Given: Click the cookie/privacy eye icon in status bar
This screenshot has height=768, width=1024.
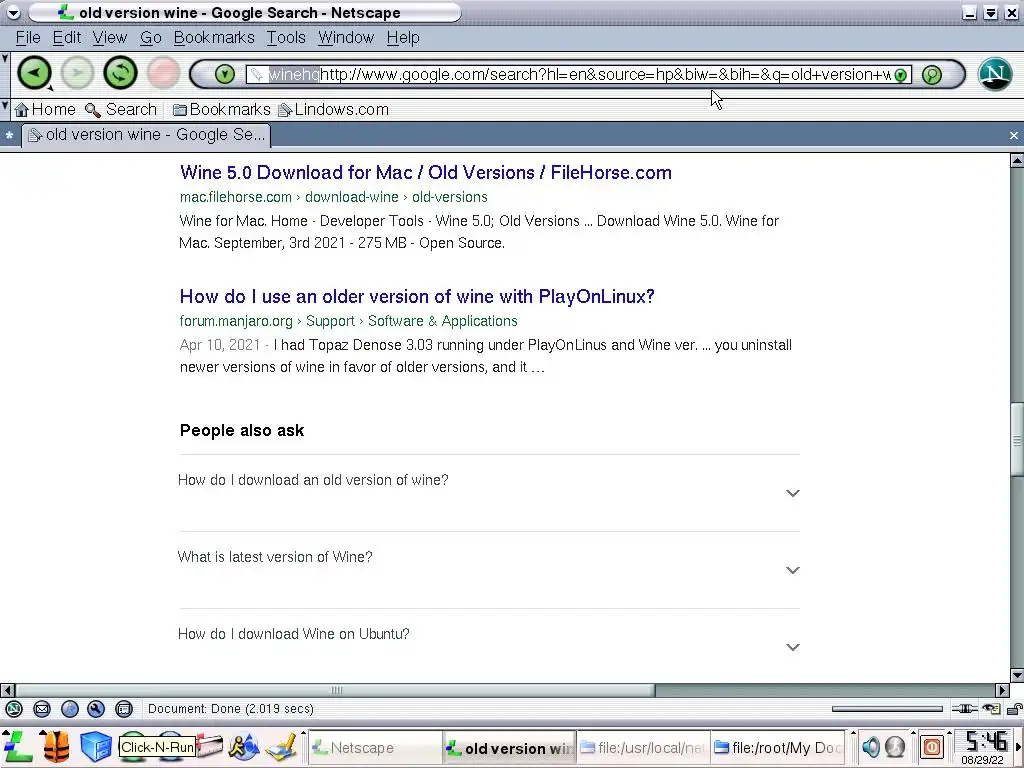Looking at the screenshot, I should [991, 709].
